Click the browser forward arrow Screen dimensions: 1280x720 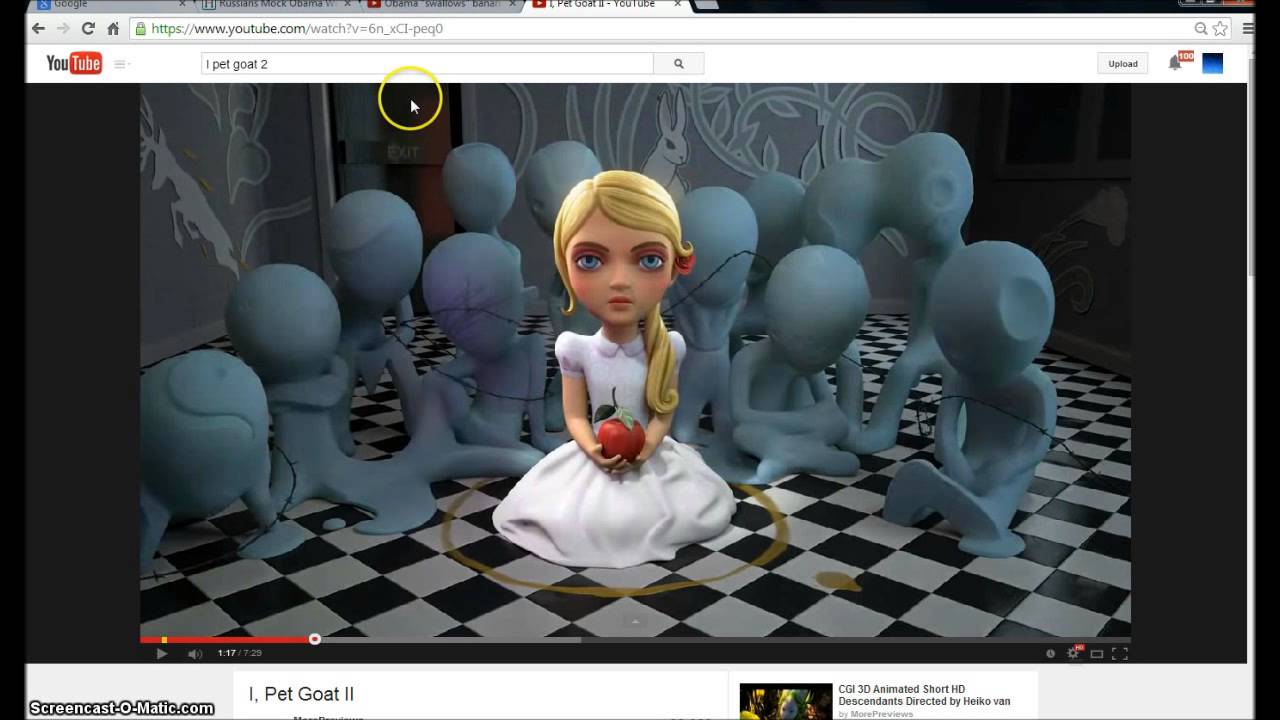click(x=63, y=29)
